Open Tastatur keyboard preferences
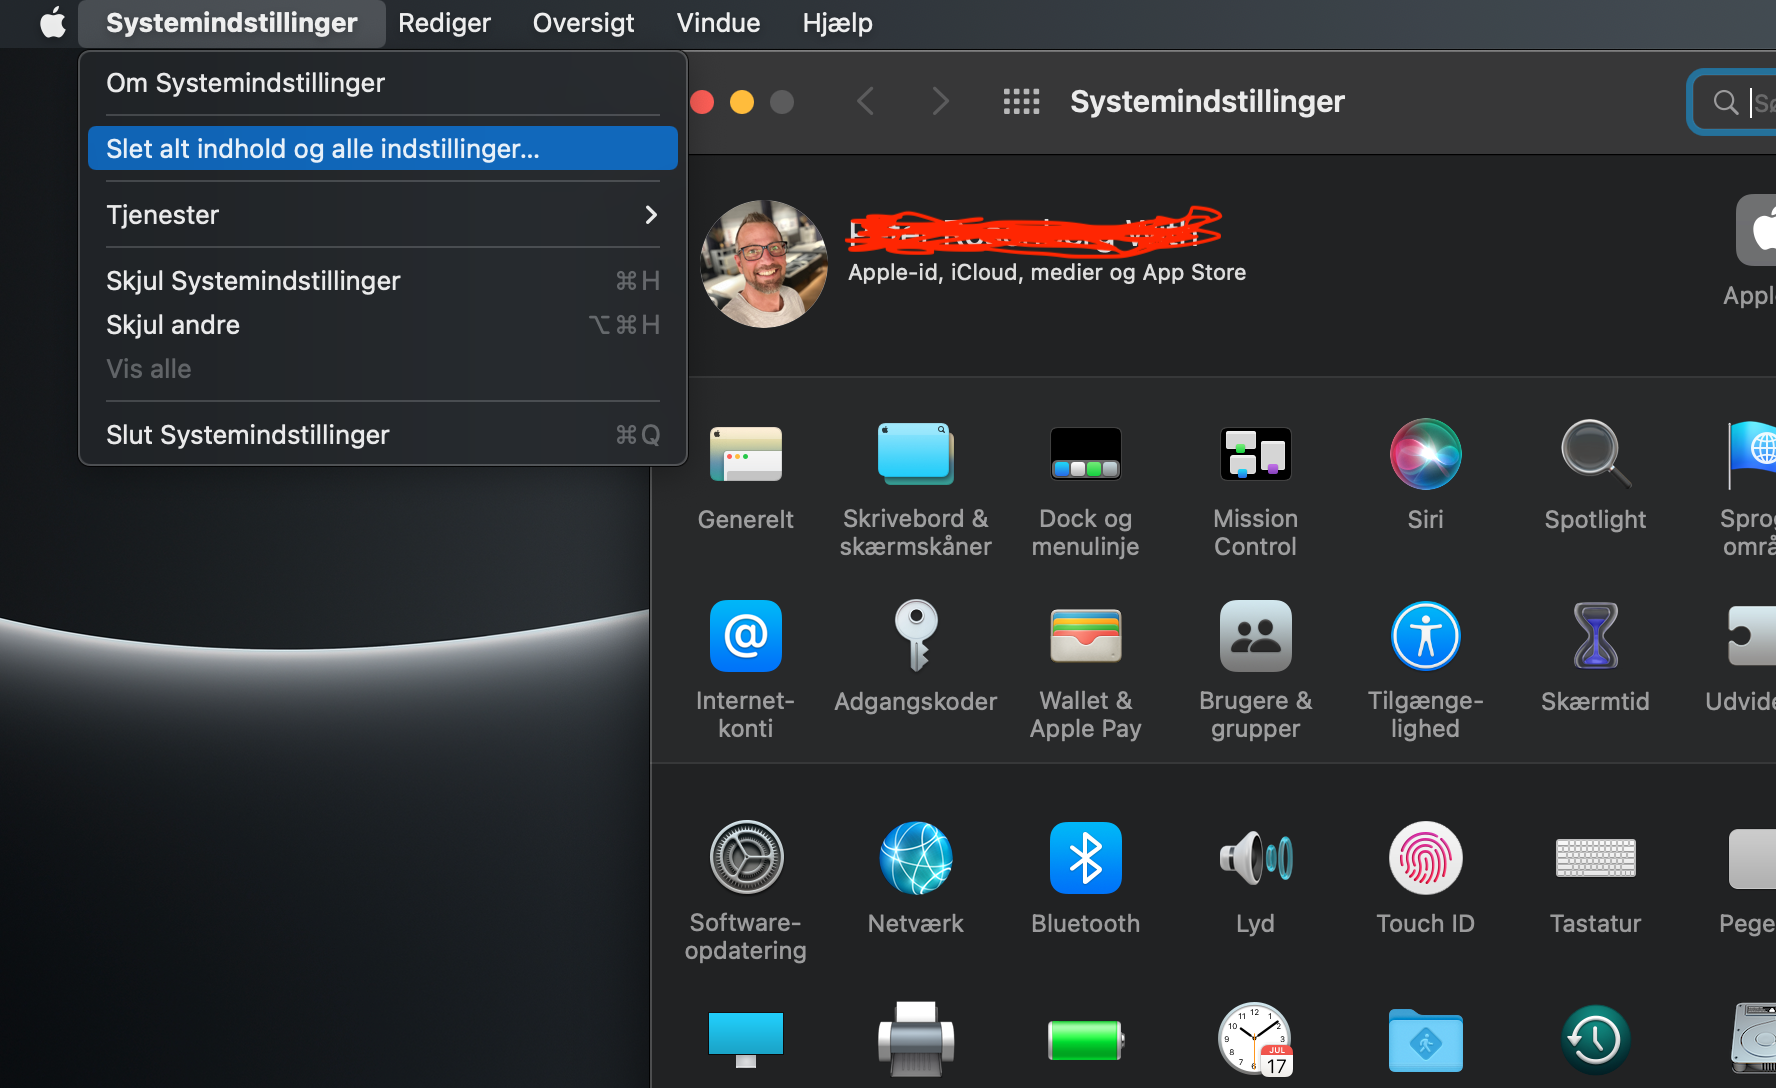The image size is (1776, 1088). click(1595, 858)
